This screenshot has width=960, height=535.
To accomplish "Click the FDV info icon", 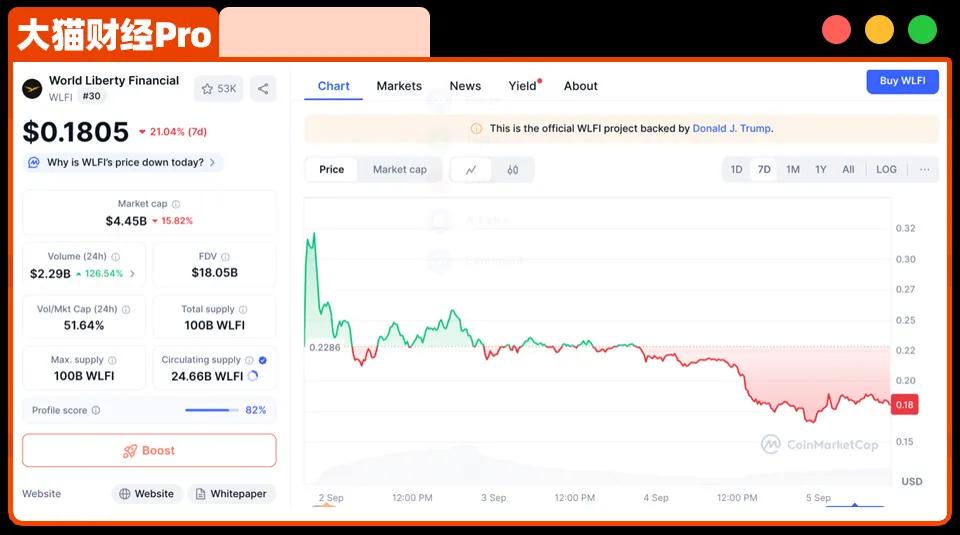I will (225, 257).
